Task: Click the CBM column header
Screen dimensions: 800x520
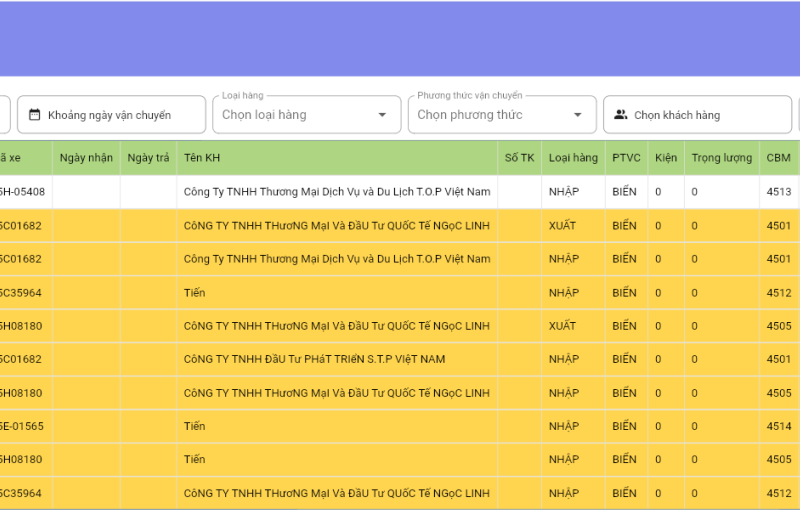Action: pos(778,158)
